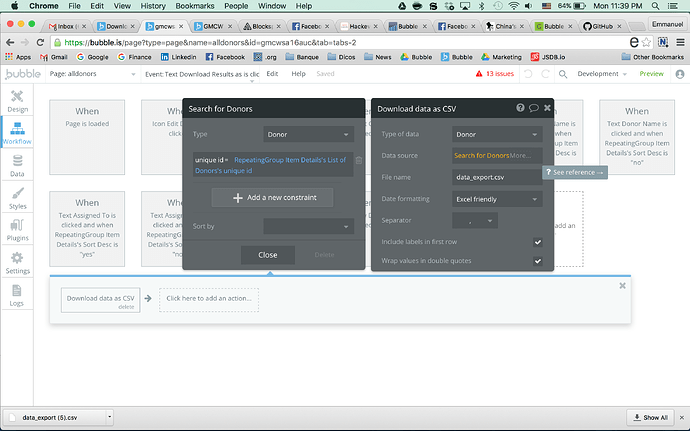Close the downloads bar
Screen dimensions: 690x431
pyautogui.click(x=682, y=417)
